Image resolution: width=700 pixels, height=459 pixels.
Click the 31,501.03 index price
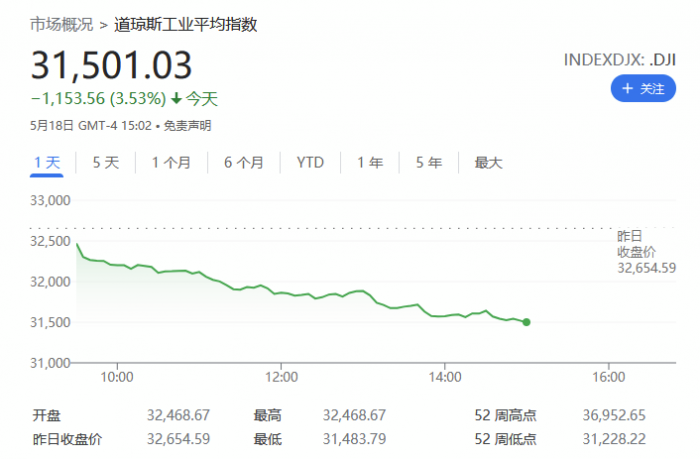[111, 65]
